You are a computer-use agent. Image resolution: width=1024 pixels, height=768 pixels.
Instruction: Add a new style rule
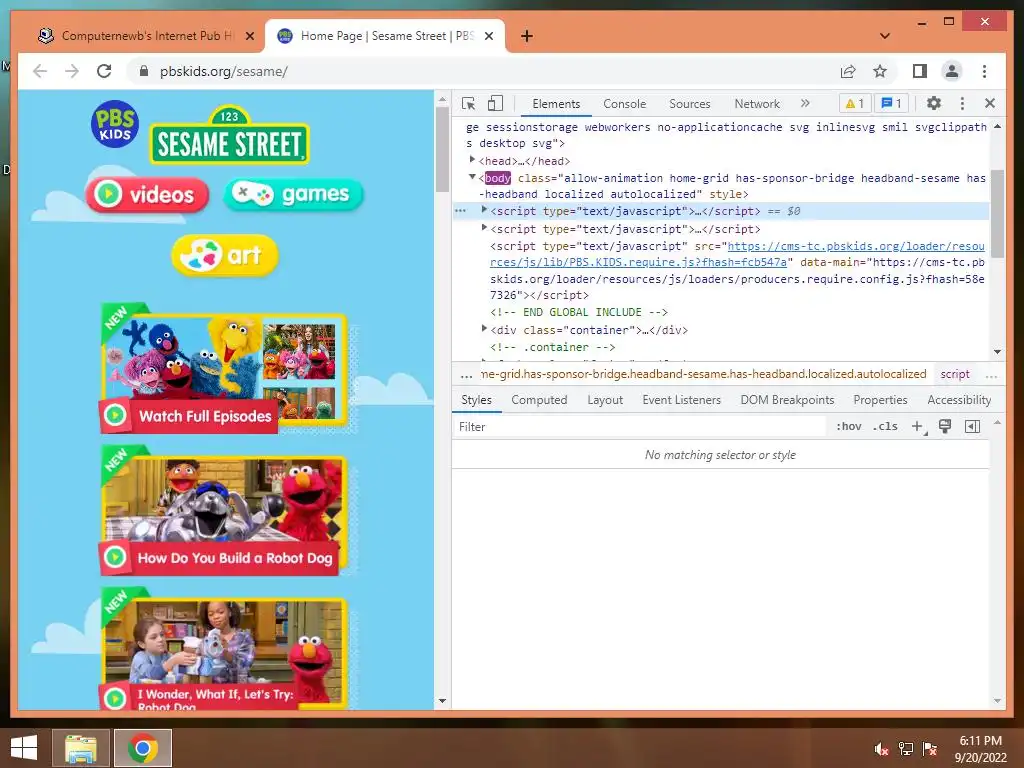pos(918,426)
